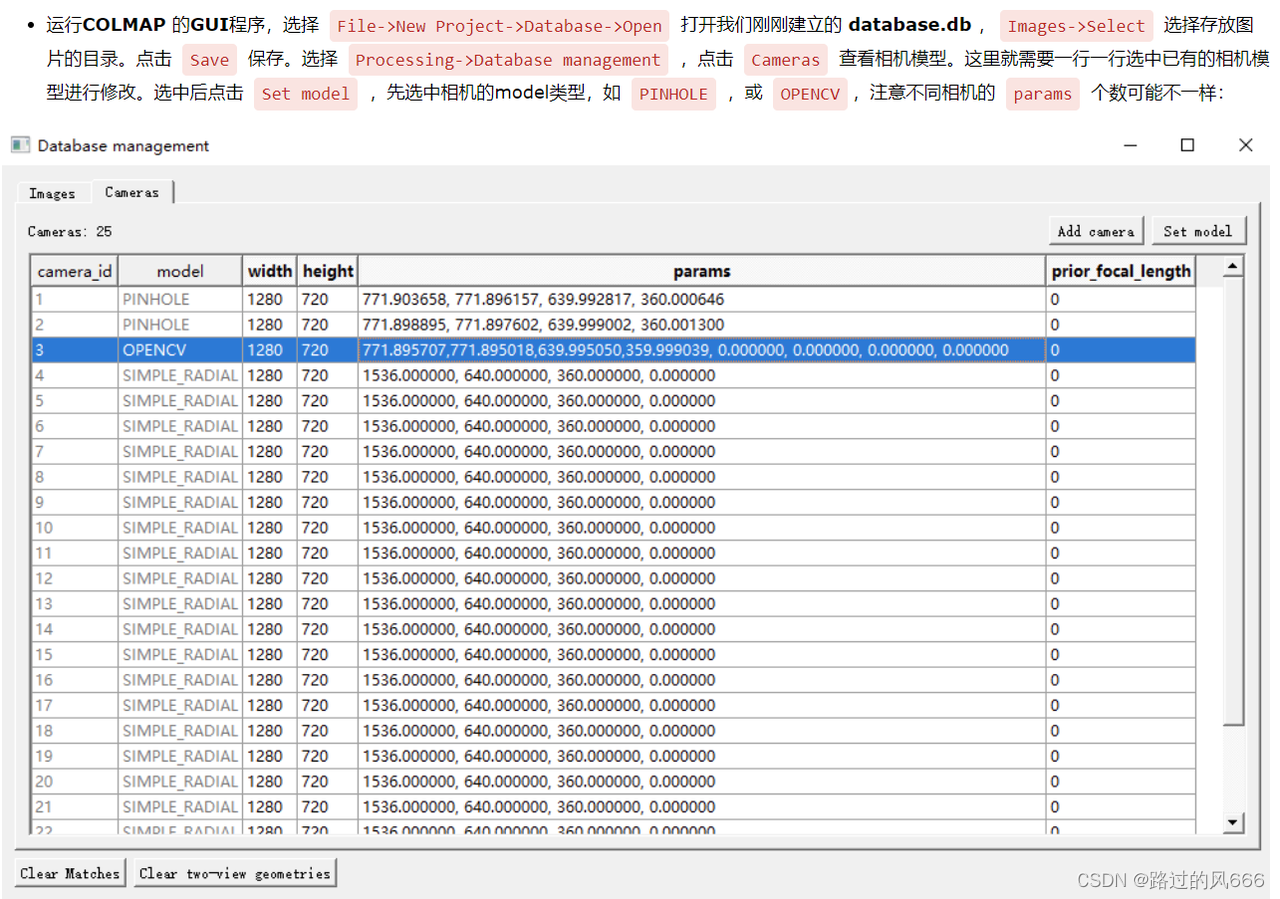Viewport: 1280px width, 899px height.
Task: Click params cell of camera 16
Action: tap(702, 680)
